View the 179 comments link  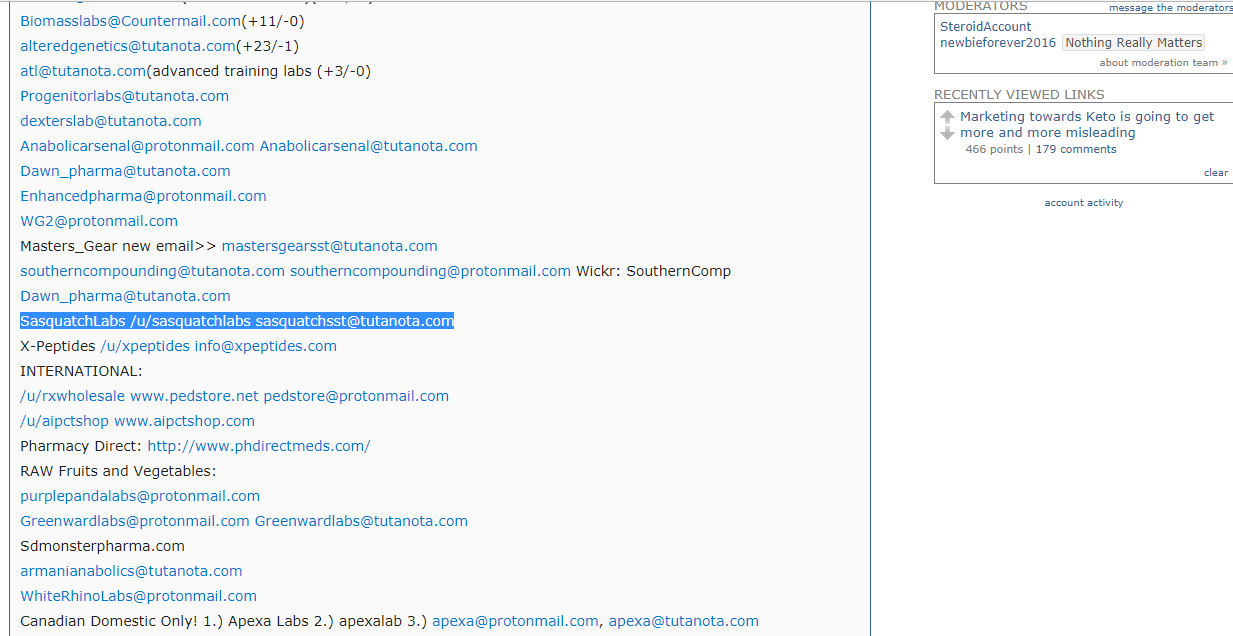pyautogui.click(x=1076, y=150)
